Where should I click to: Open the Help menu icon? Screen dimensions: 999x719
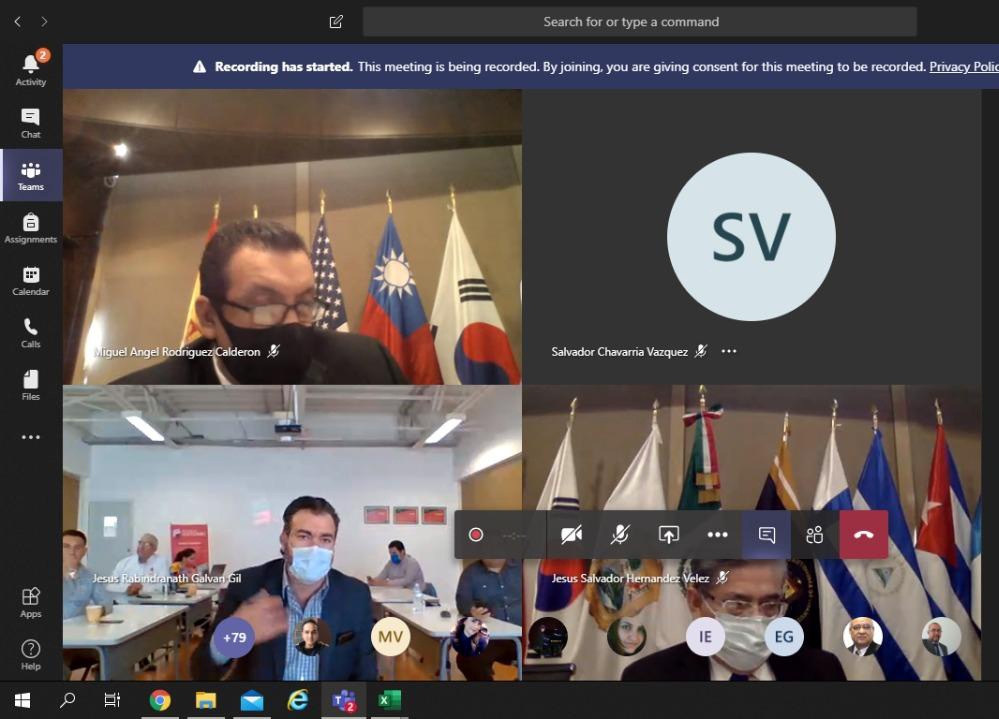tap(30, 654)
